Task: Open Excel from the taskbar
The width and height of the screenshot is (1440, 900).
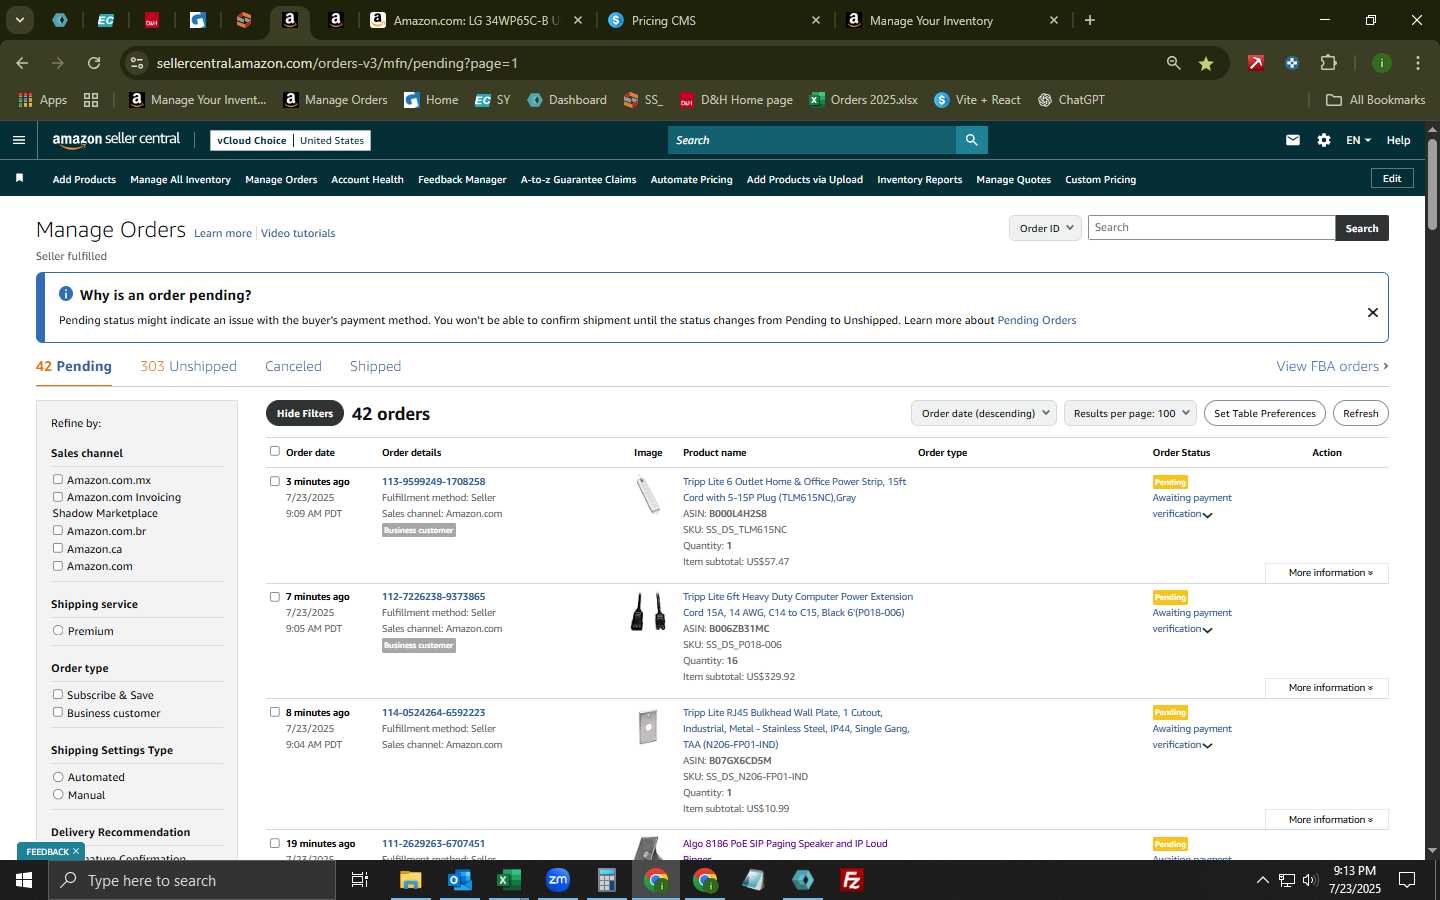Action: click(509, 880)
